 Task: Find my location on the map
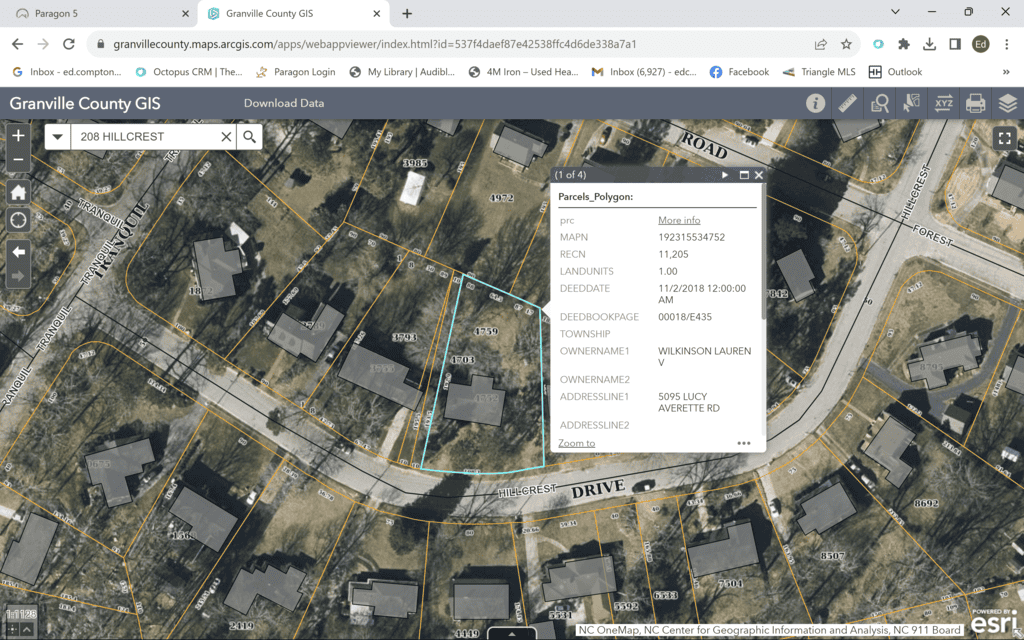pos(18,220)
